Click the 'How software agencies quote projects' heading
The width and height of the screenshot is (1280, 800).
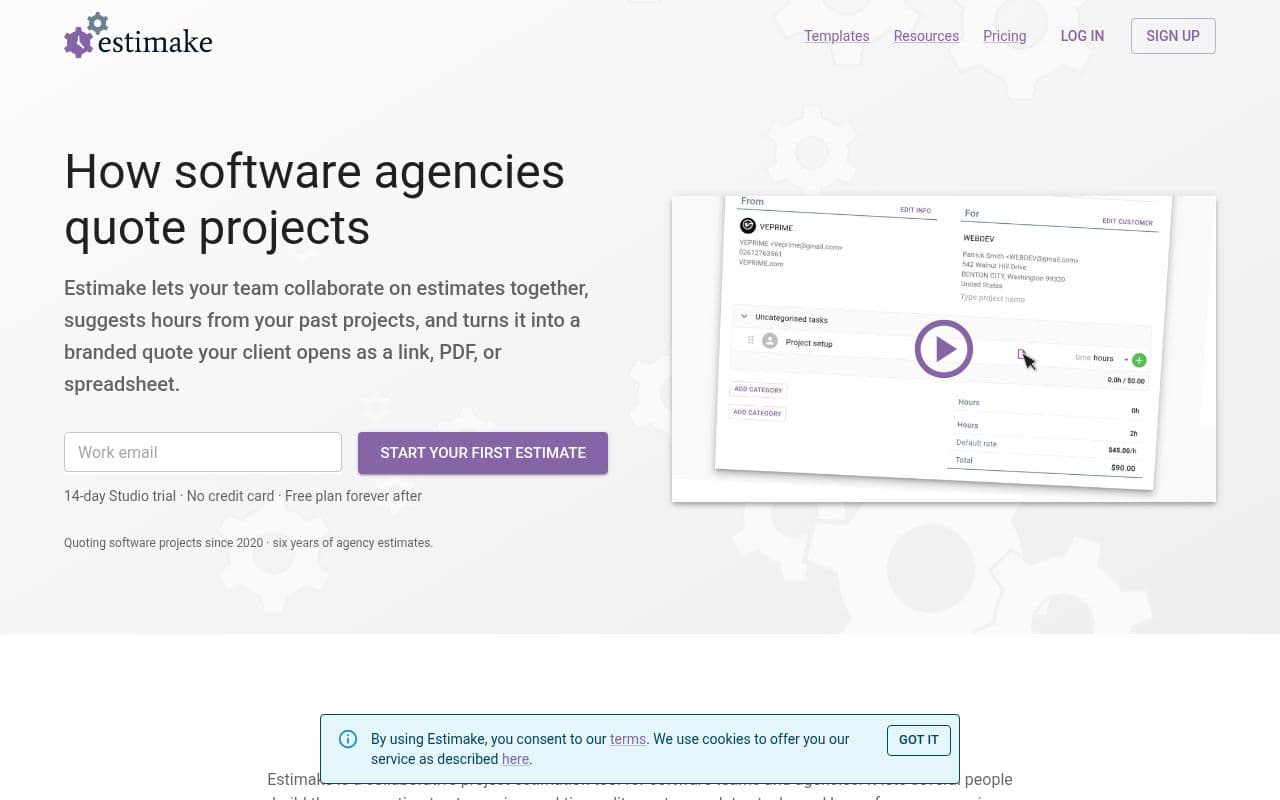tap(314, 199)
